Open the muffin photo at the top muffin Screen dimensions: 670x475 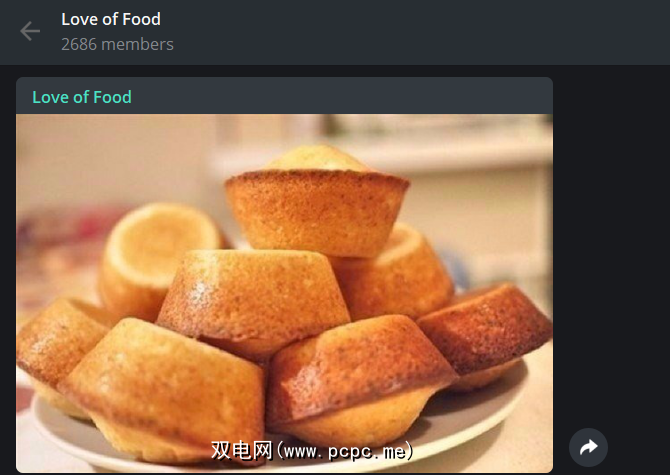[x=317, y=201]
